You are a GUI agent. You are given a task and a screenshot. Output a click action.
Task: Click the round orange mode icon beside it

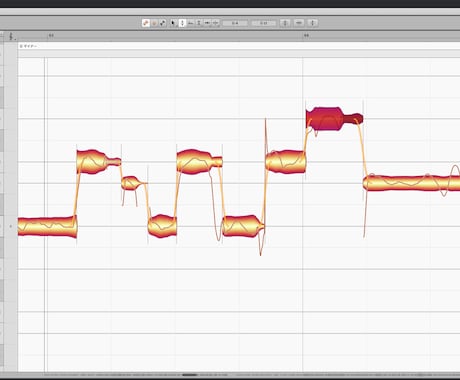154,23
